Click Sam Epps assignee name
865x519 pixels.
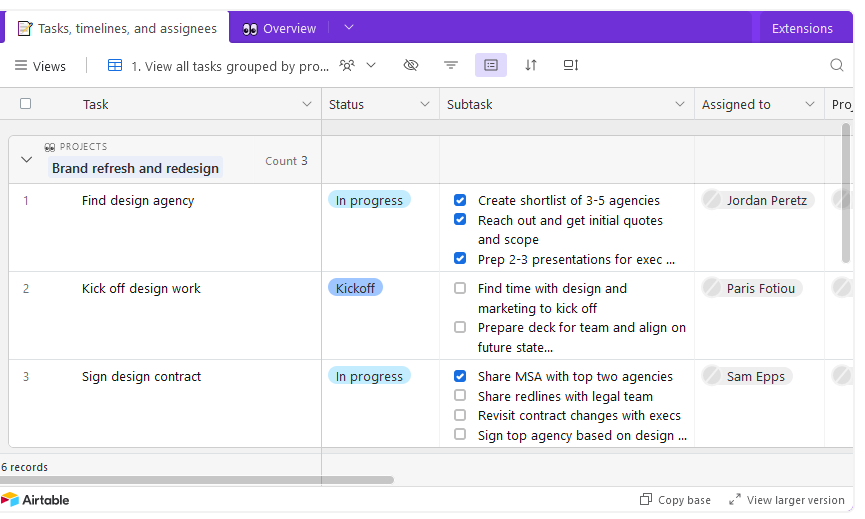click(x=755, y=377)
